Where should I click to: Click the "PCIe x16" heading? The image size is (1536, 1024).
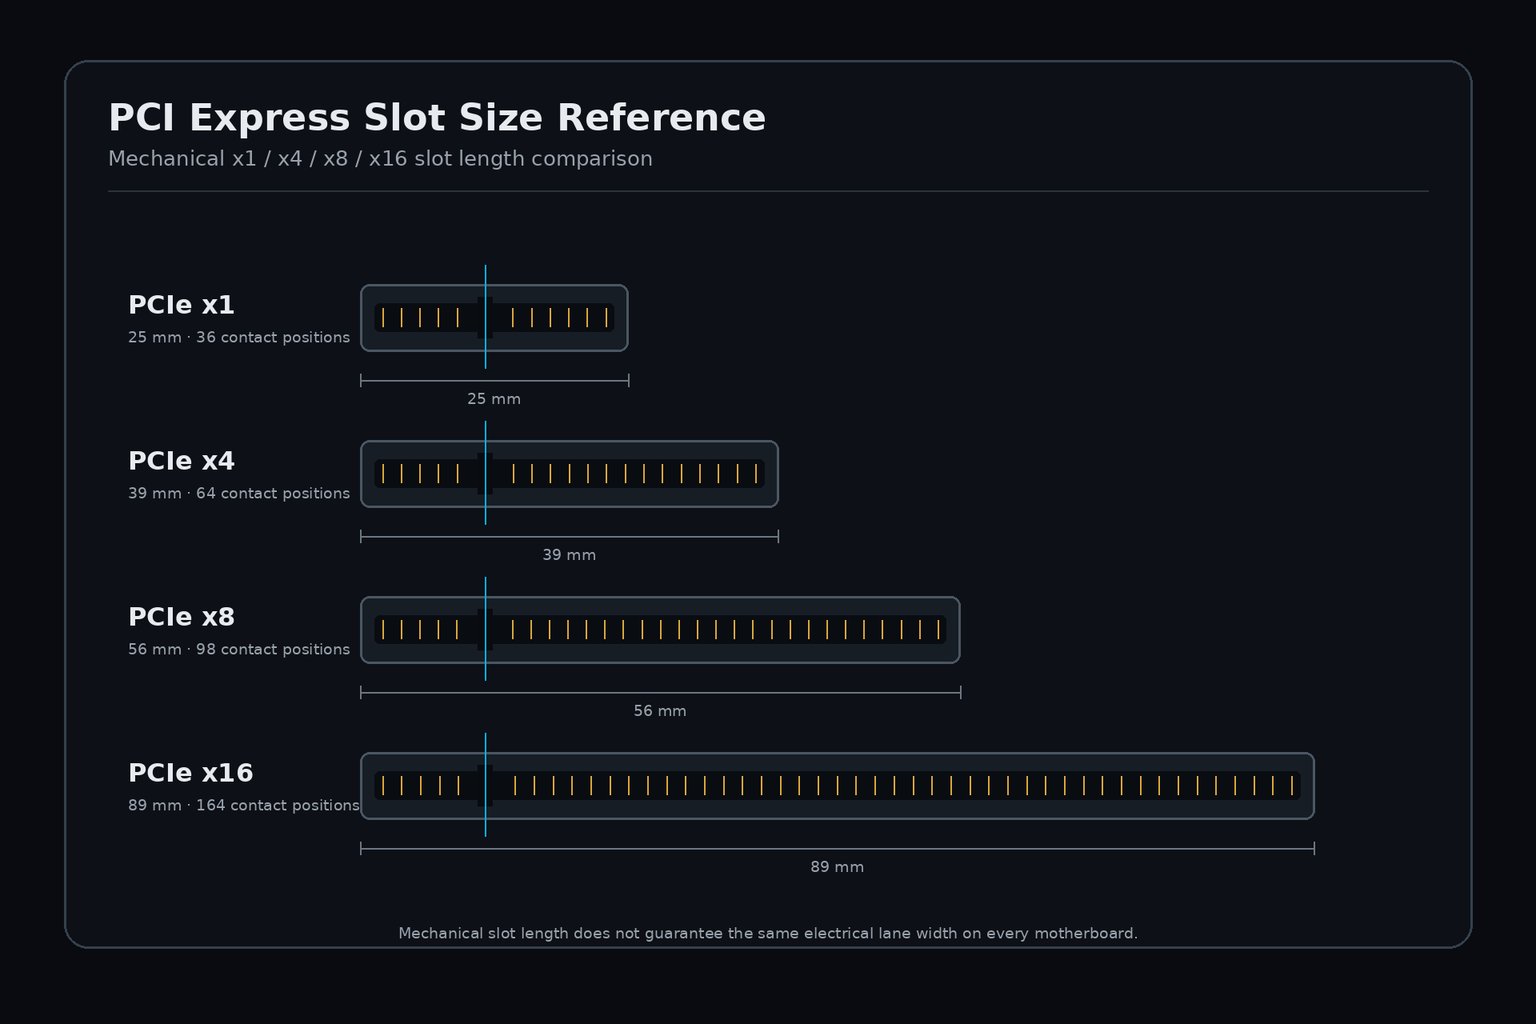190,773
